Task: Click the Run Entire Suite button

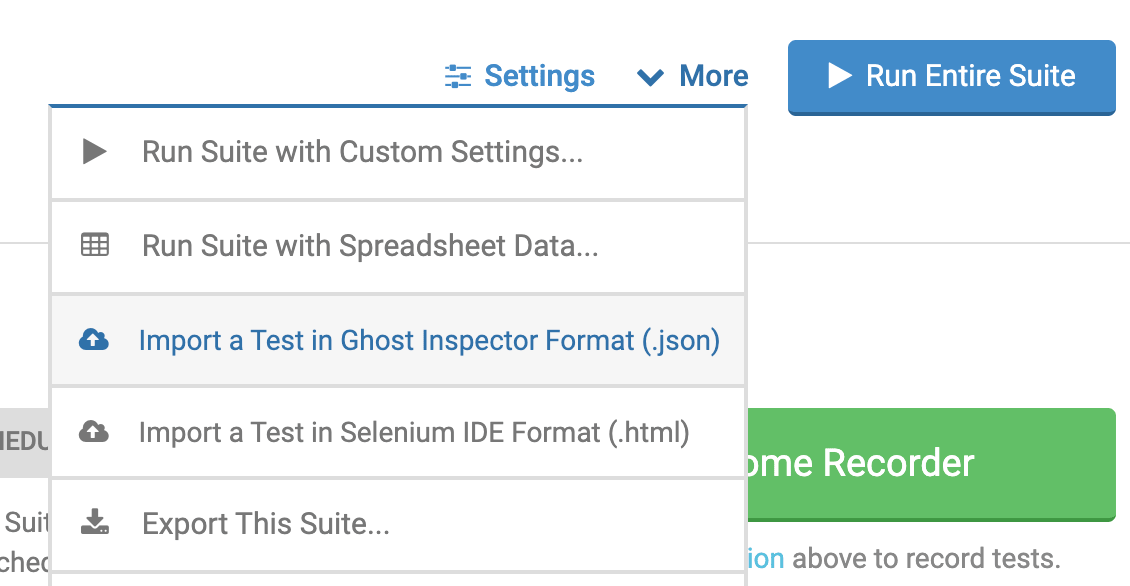Action: [x=951, y=76]
